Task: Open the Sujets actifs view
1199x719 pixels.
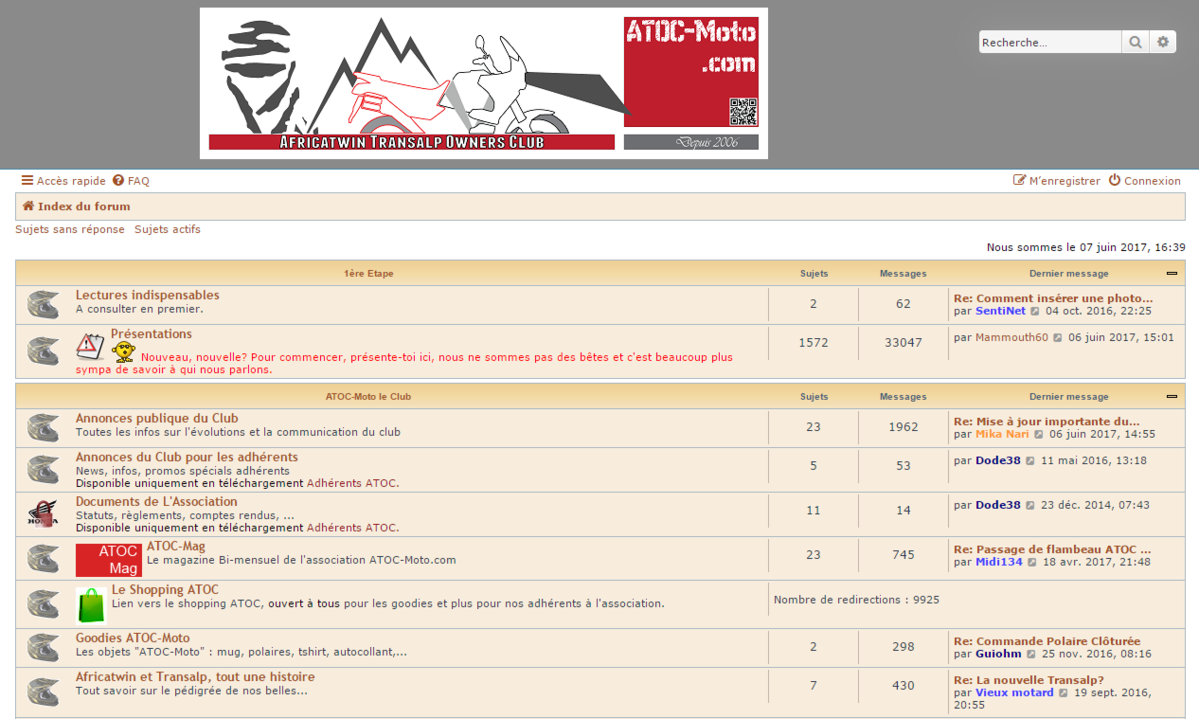Action: [x=166, y=229]
